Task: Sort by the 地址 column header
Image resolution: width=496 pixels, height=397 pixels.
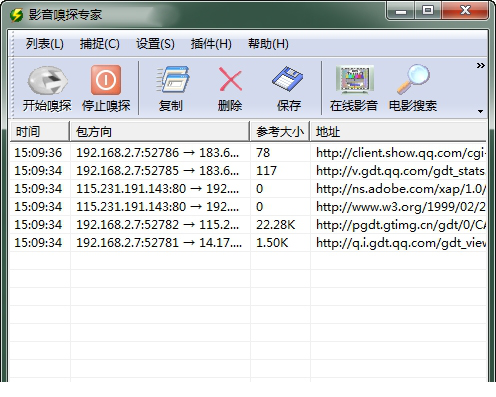Action: [x=398, y=132]
